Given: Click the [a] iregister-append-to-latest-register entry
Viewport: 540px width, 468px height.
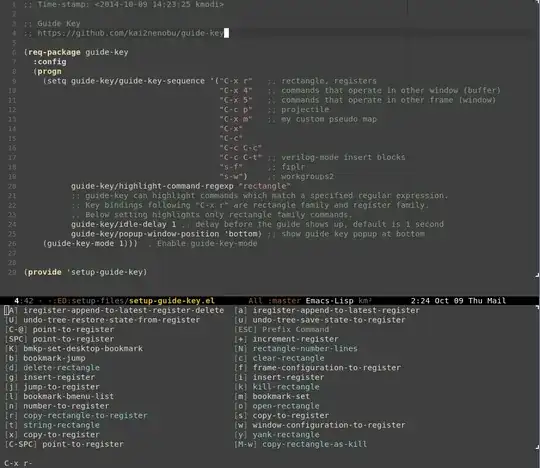Looking at the screenshot, I should [x=327, y=310].
